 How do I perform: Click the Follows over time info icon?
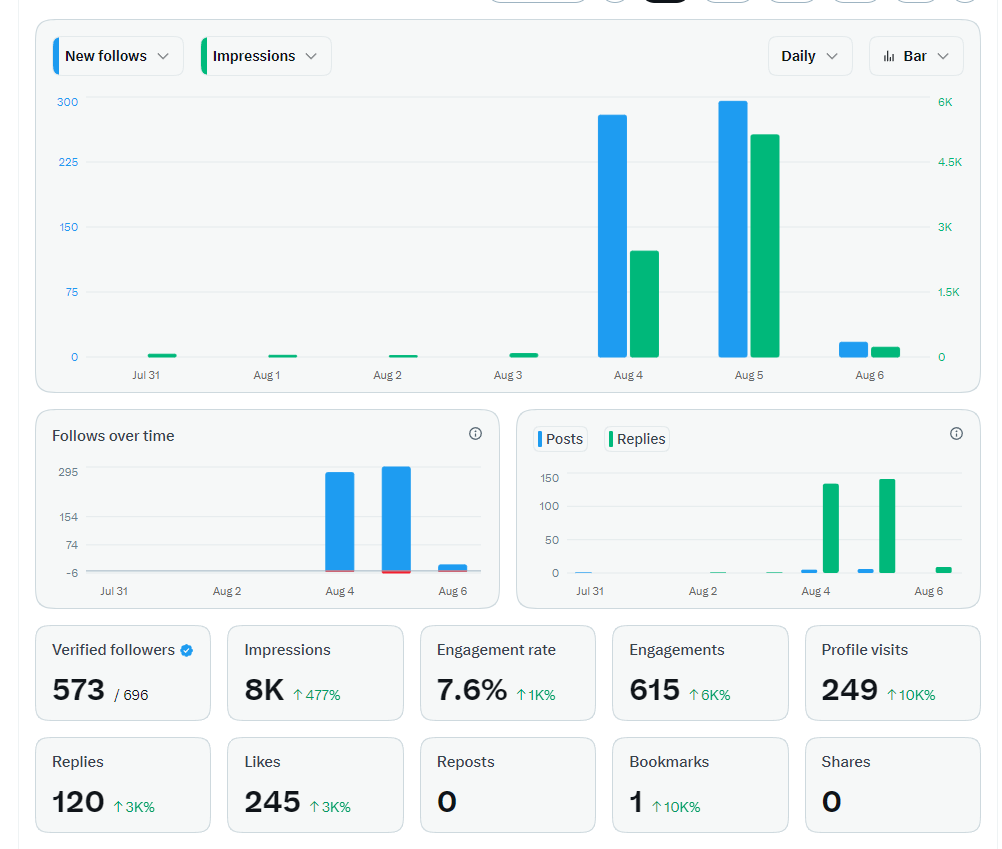[x=475, y=434]
